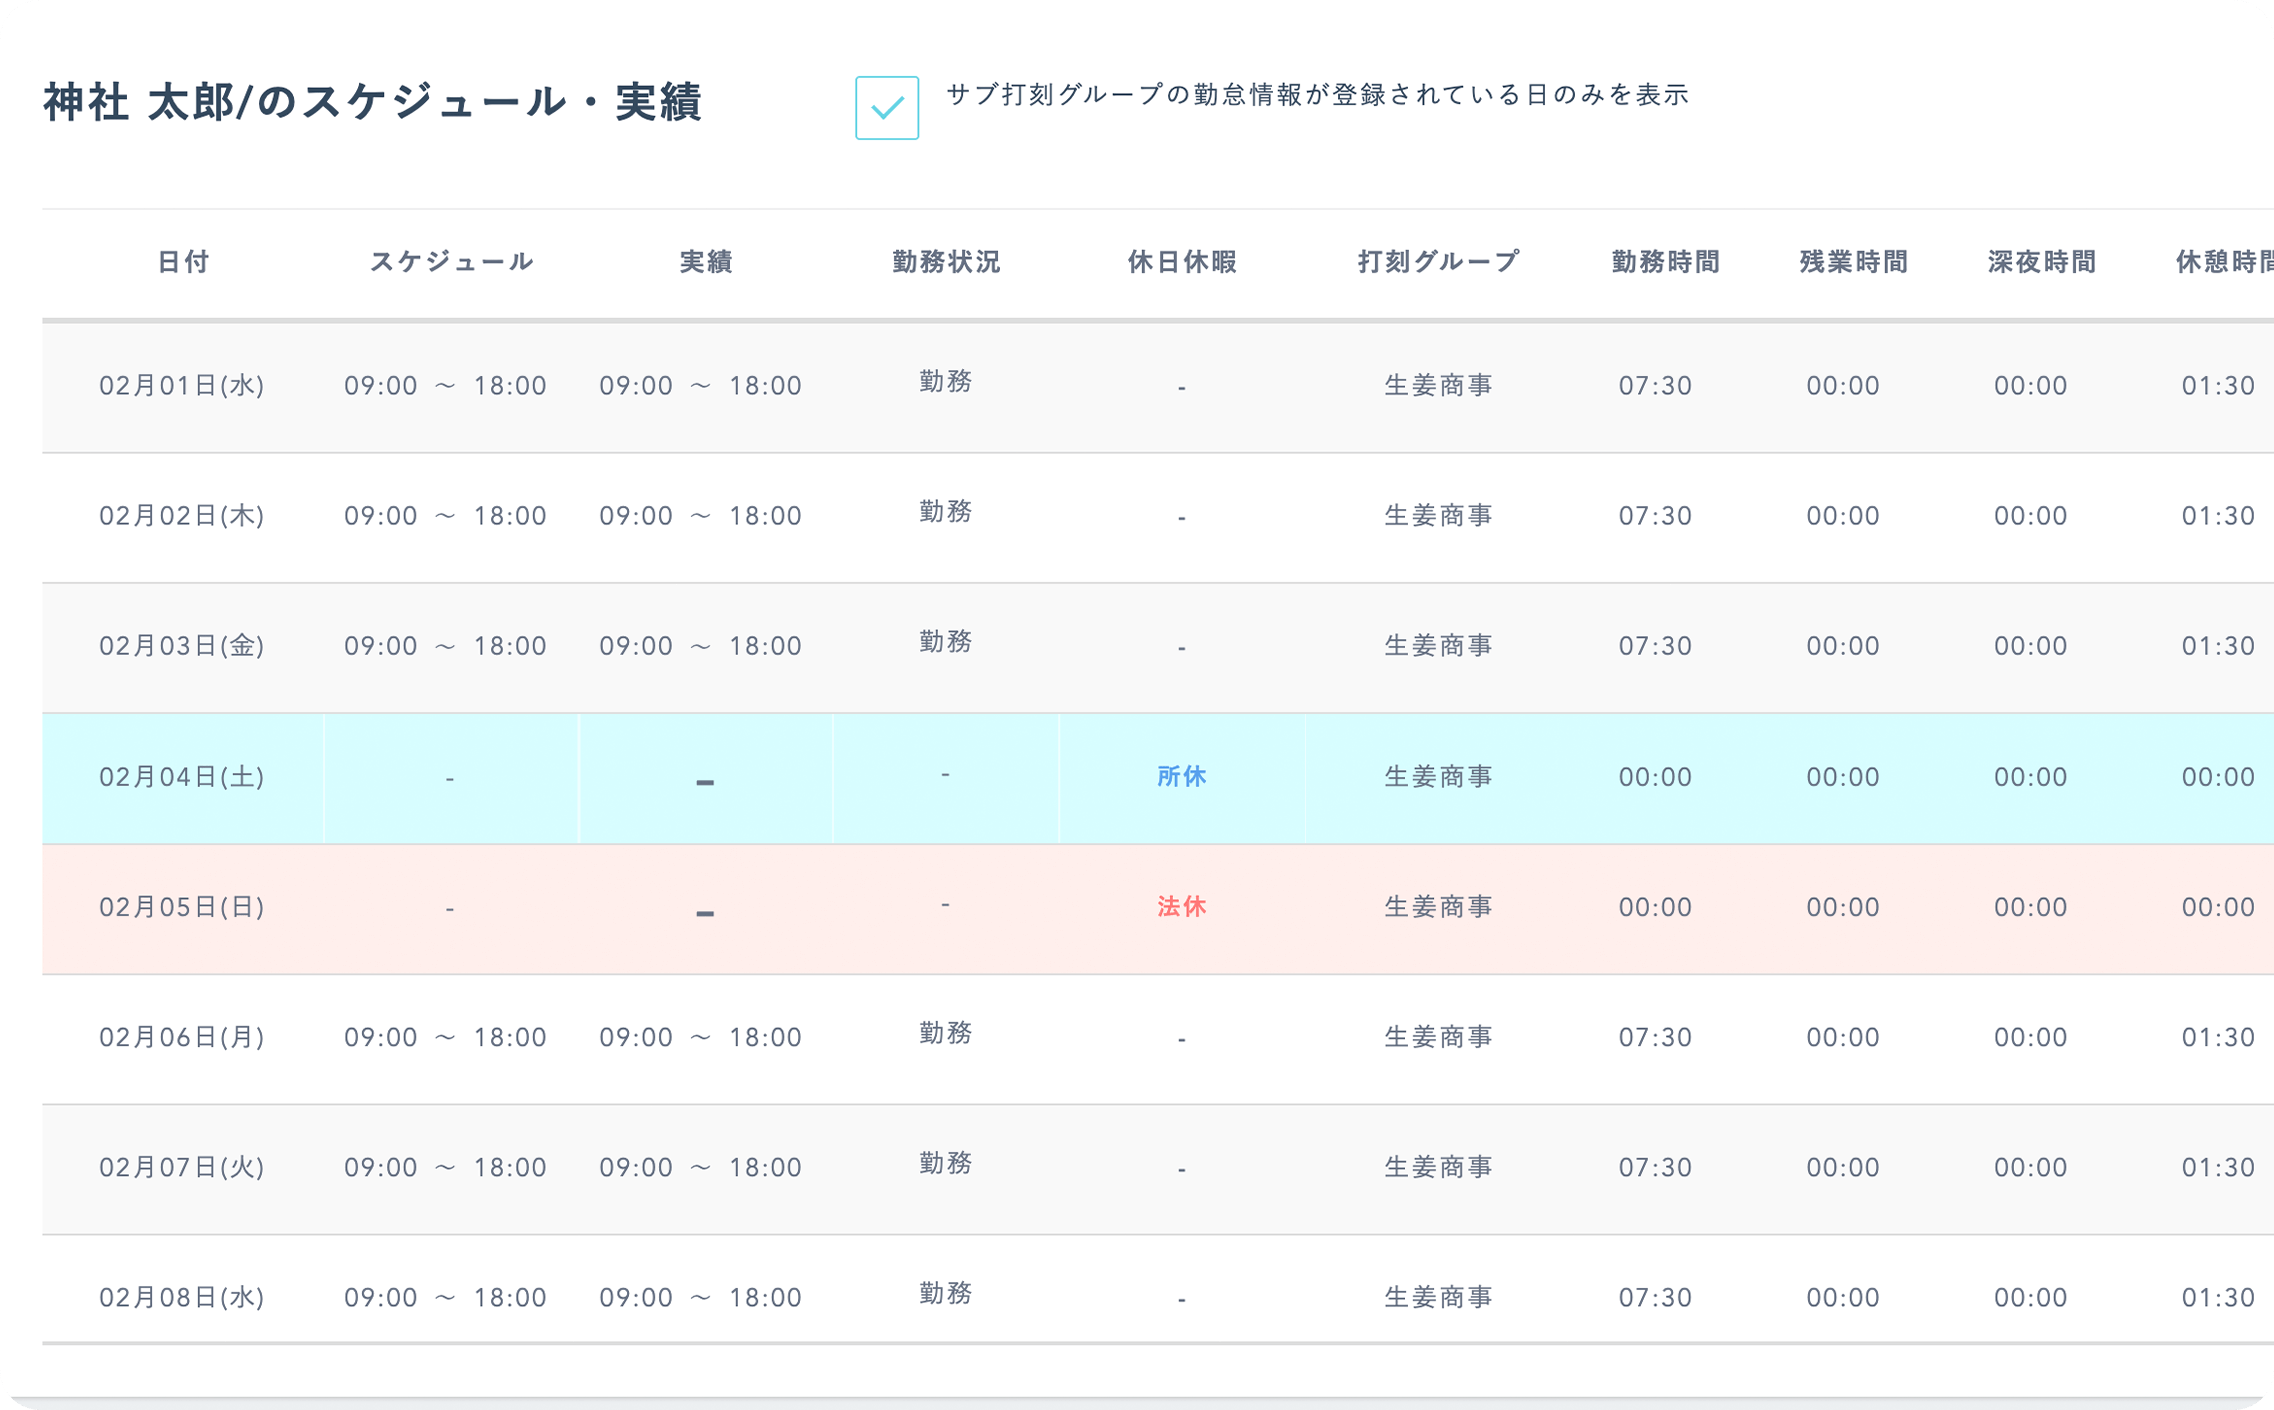The width and height of the screenshot is (2274, 1410).
Task: Click the 勤務 status on 02月01日
Action: point(946,382)
